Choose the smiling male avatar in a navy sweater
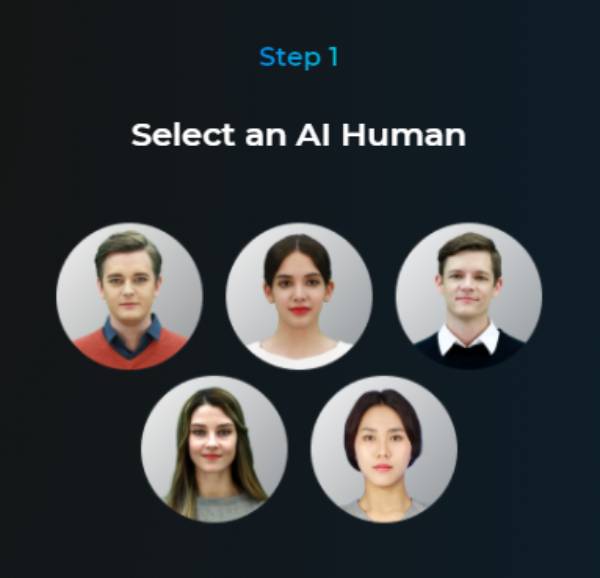Viewport: 600px width, 578px height. pyautogui.click(x=469, y=296)
